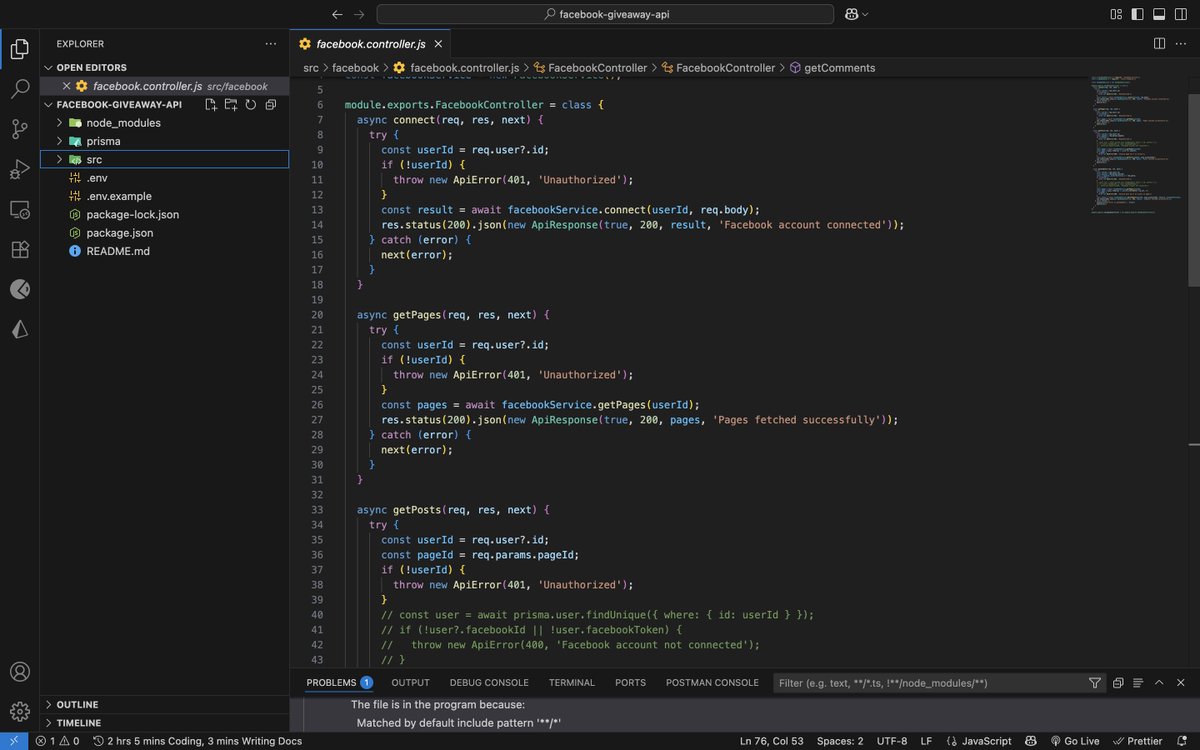
Task: Open the Run and Debug view
Action: (19, 169)
